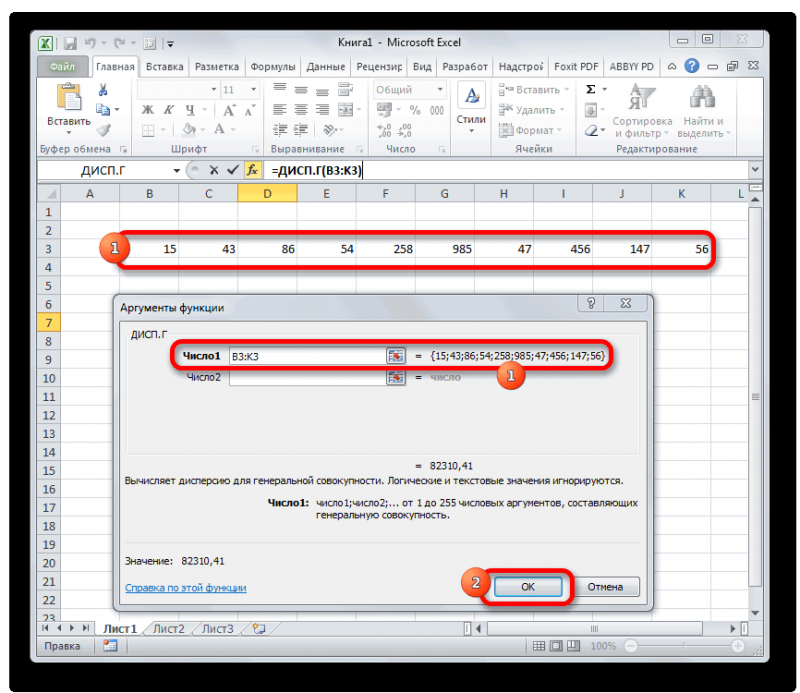Open Справка по этой функции link
800x693 pixels.
coord(186,587)
